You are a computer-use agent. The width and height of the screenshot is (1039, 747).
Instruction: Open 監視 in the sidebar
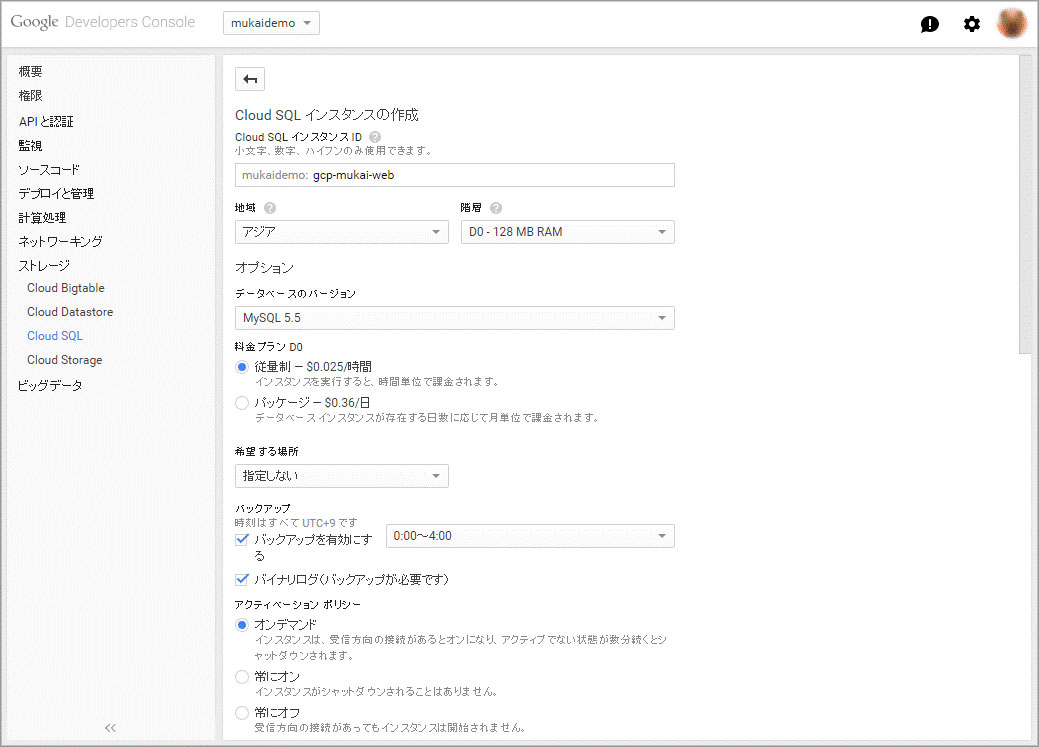coord(30,145)
